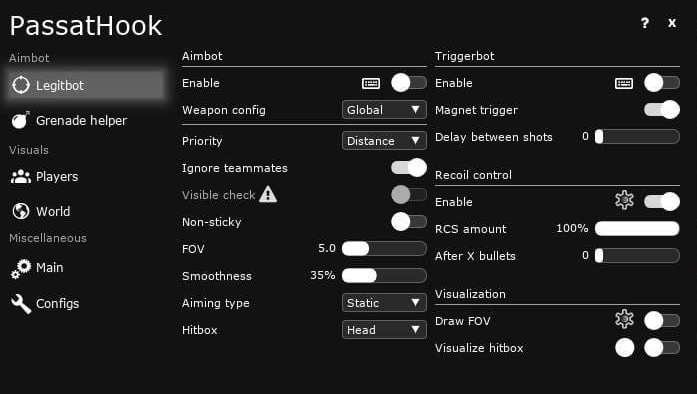The height and width of the screenshot is (394, 697).
Task: Click the Aimbot Enable keybind keyboard icon
Action: pyautogui.click(x=371, y=83)
